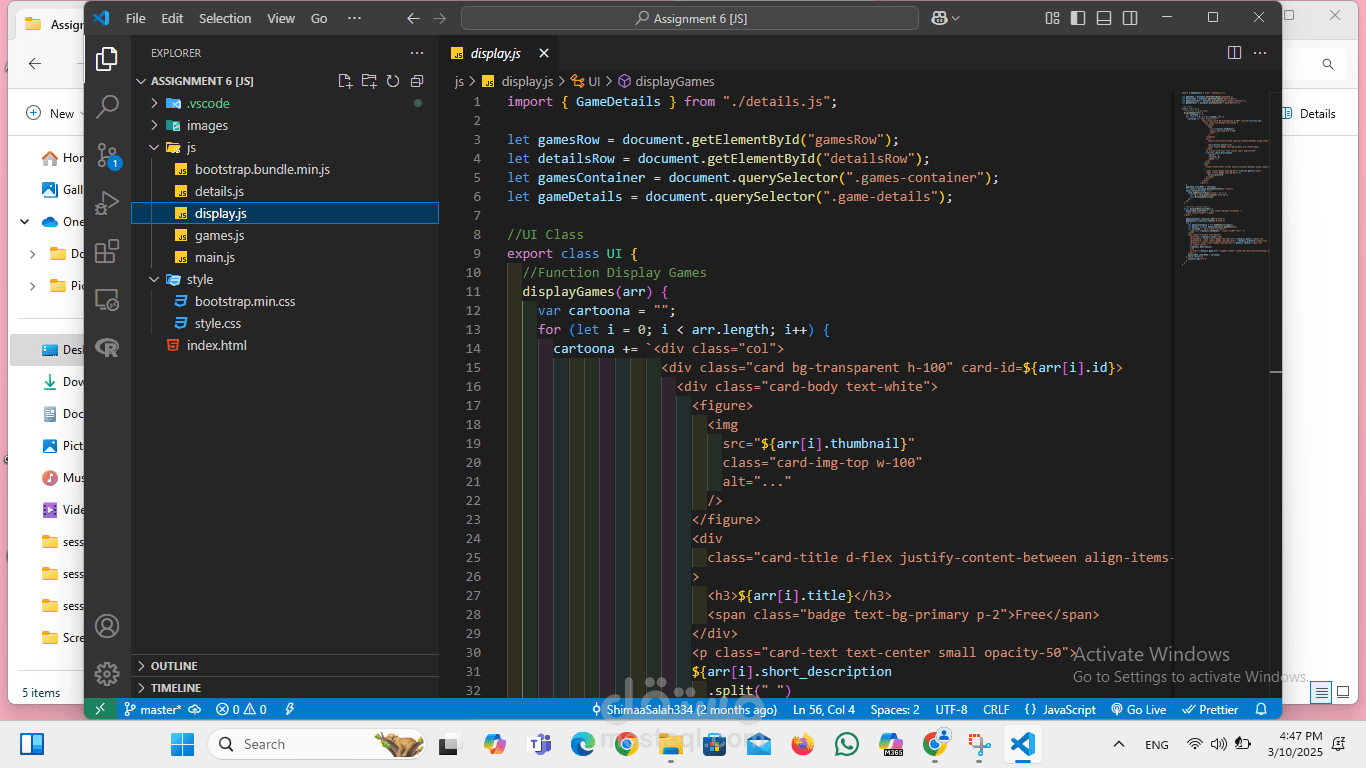Click the Split Editor icon
1366x768 pixels.
tap(1234, 53)
